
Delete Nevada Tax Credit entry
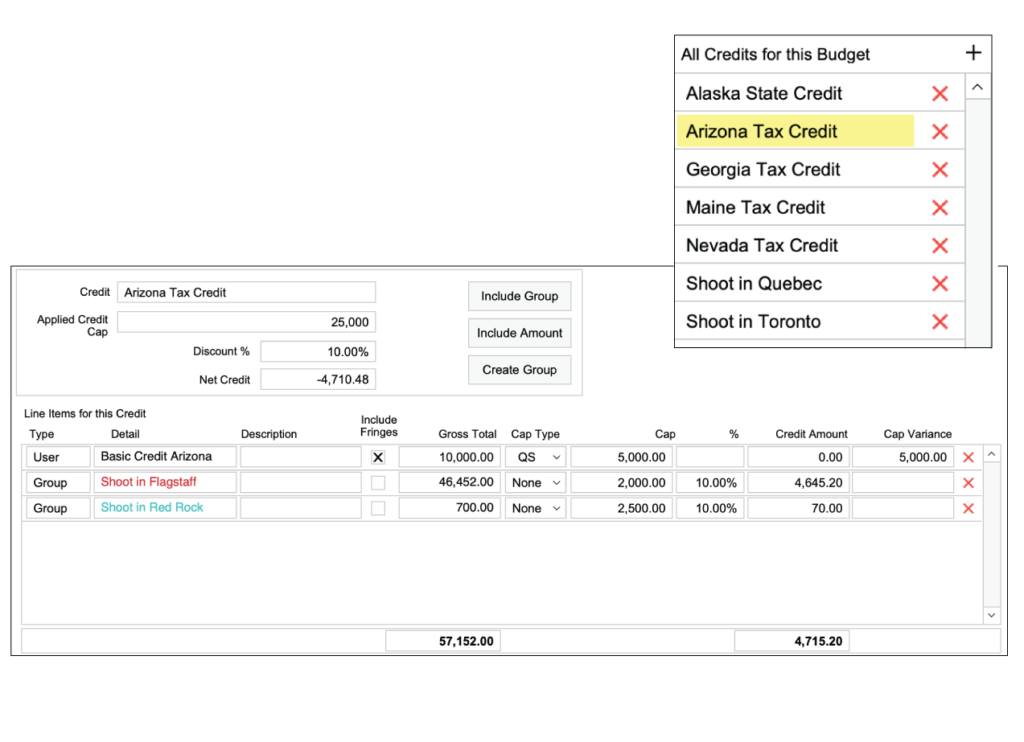[940, 246]
